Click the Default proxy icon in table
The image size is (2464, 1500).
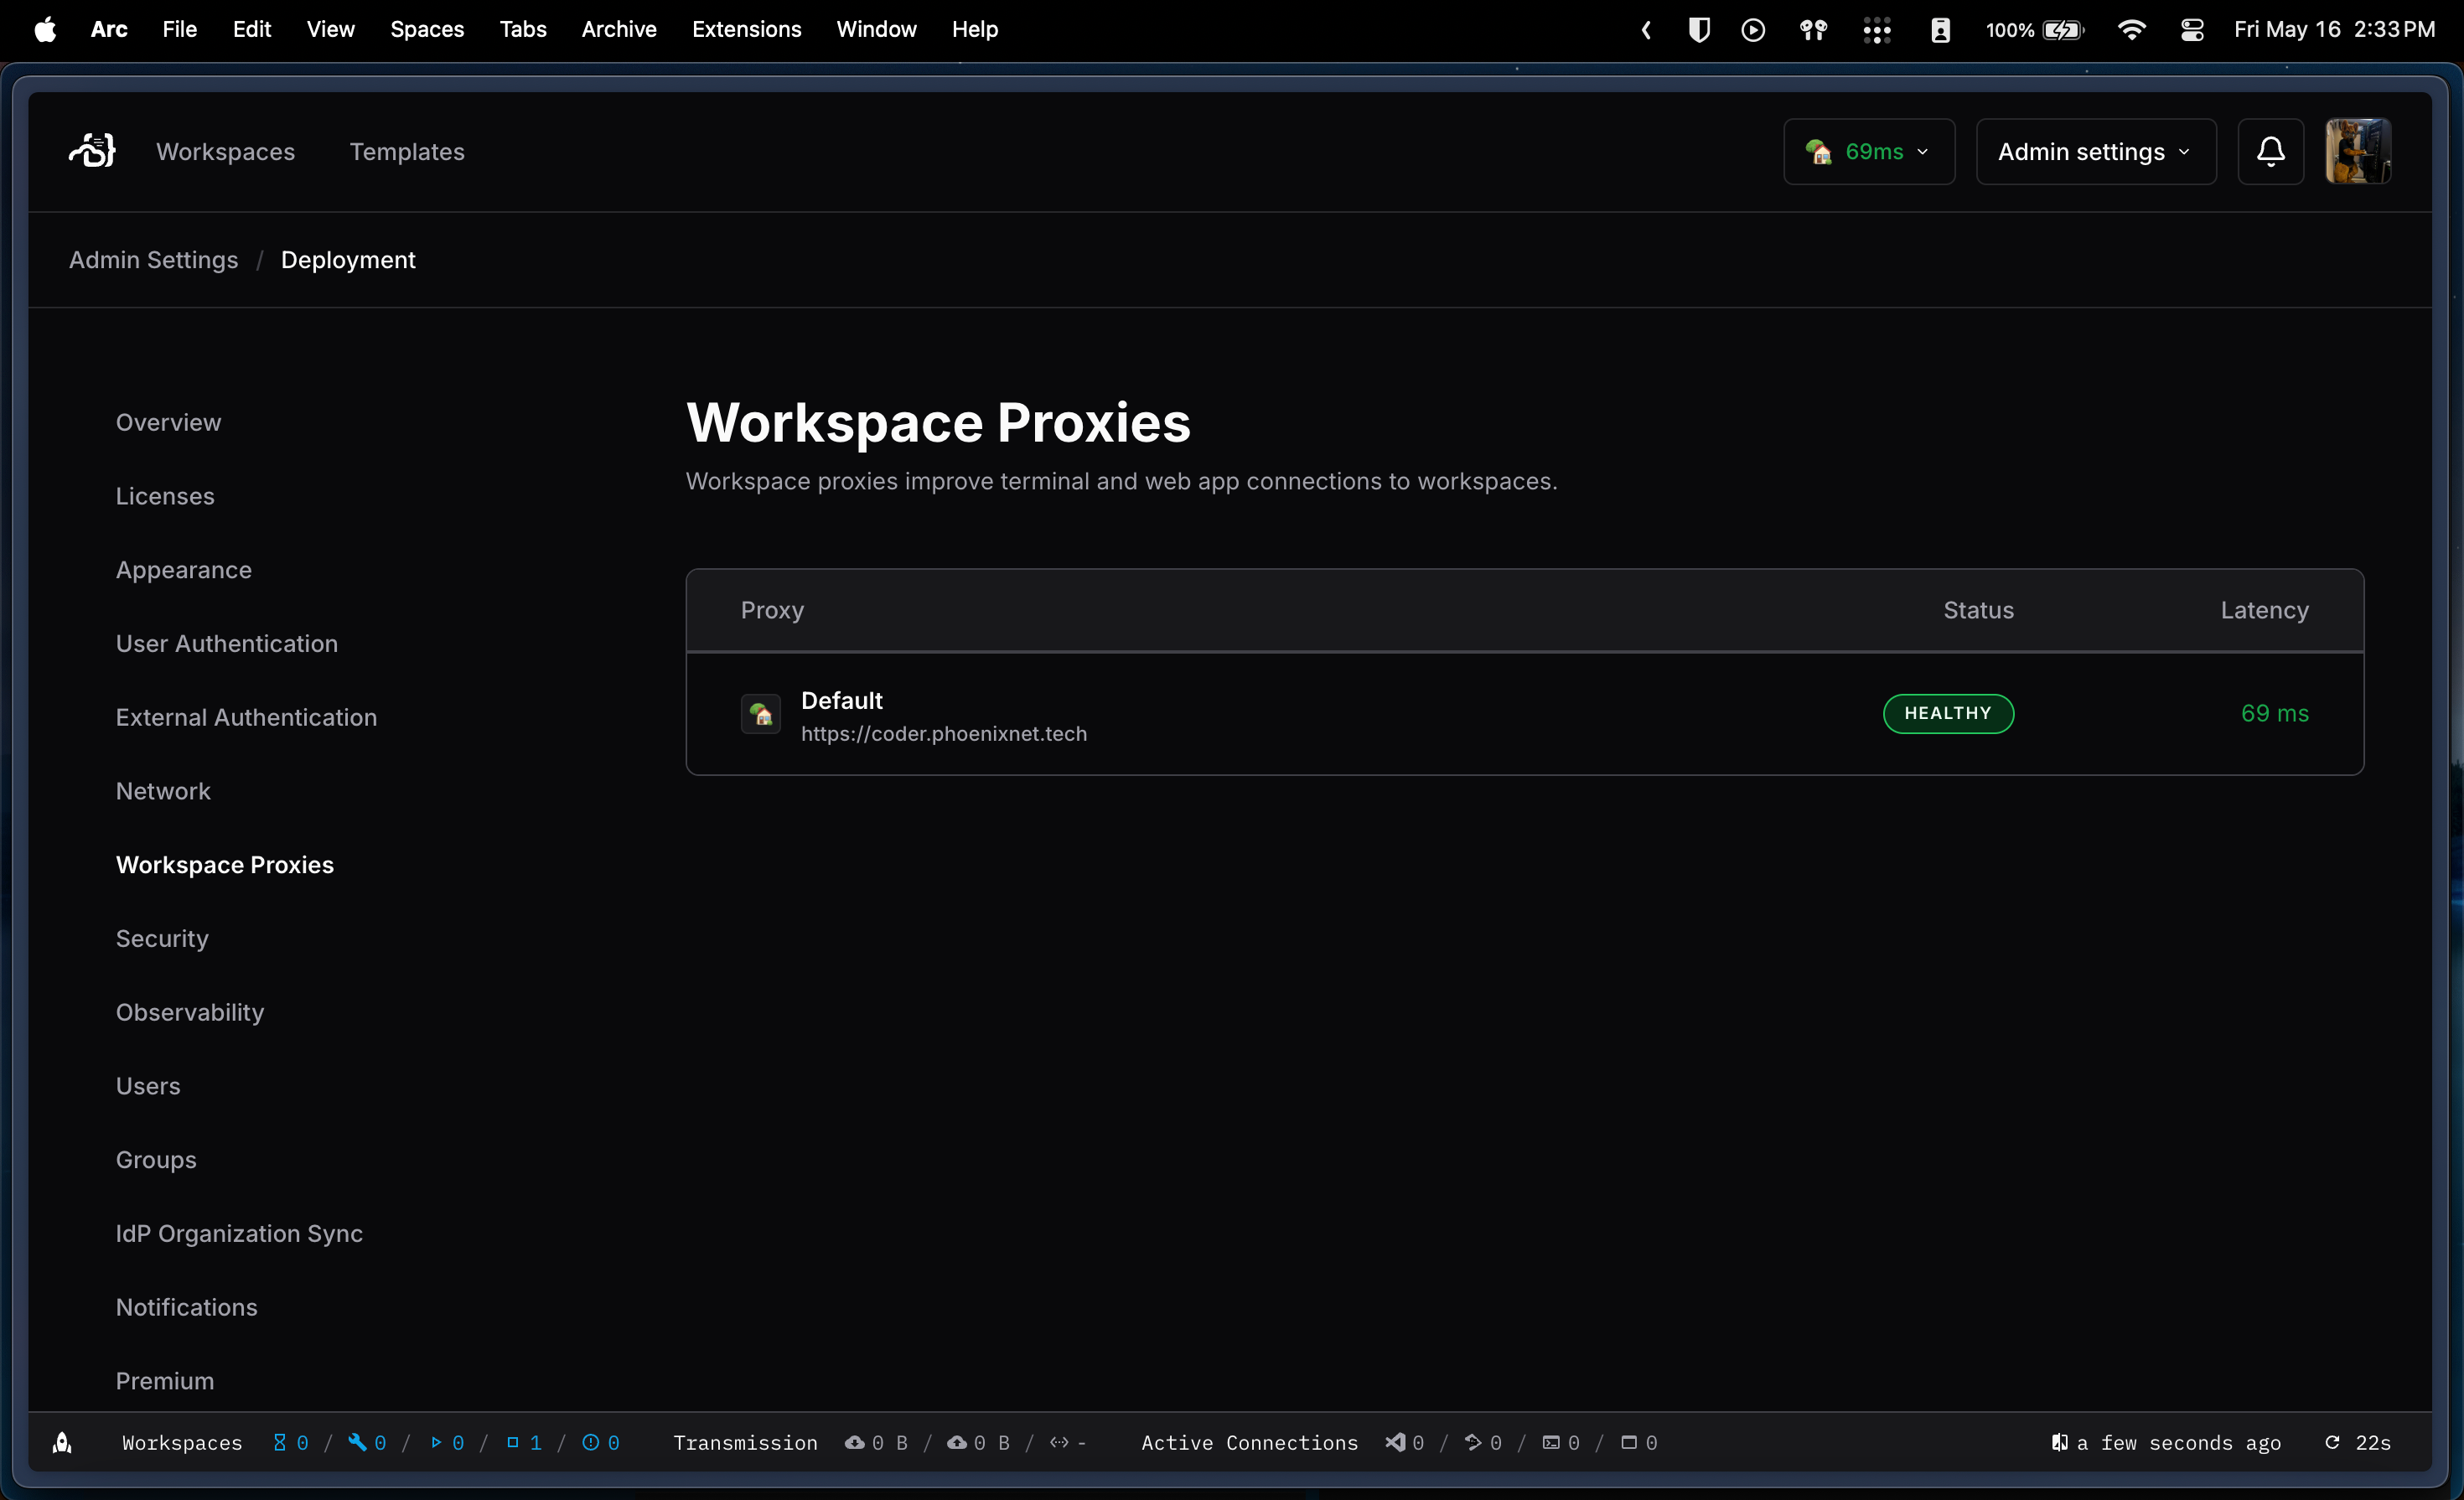760,714
